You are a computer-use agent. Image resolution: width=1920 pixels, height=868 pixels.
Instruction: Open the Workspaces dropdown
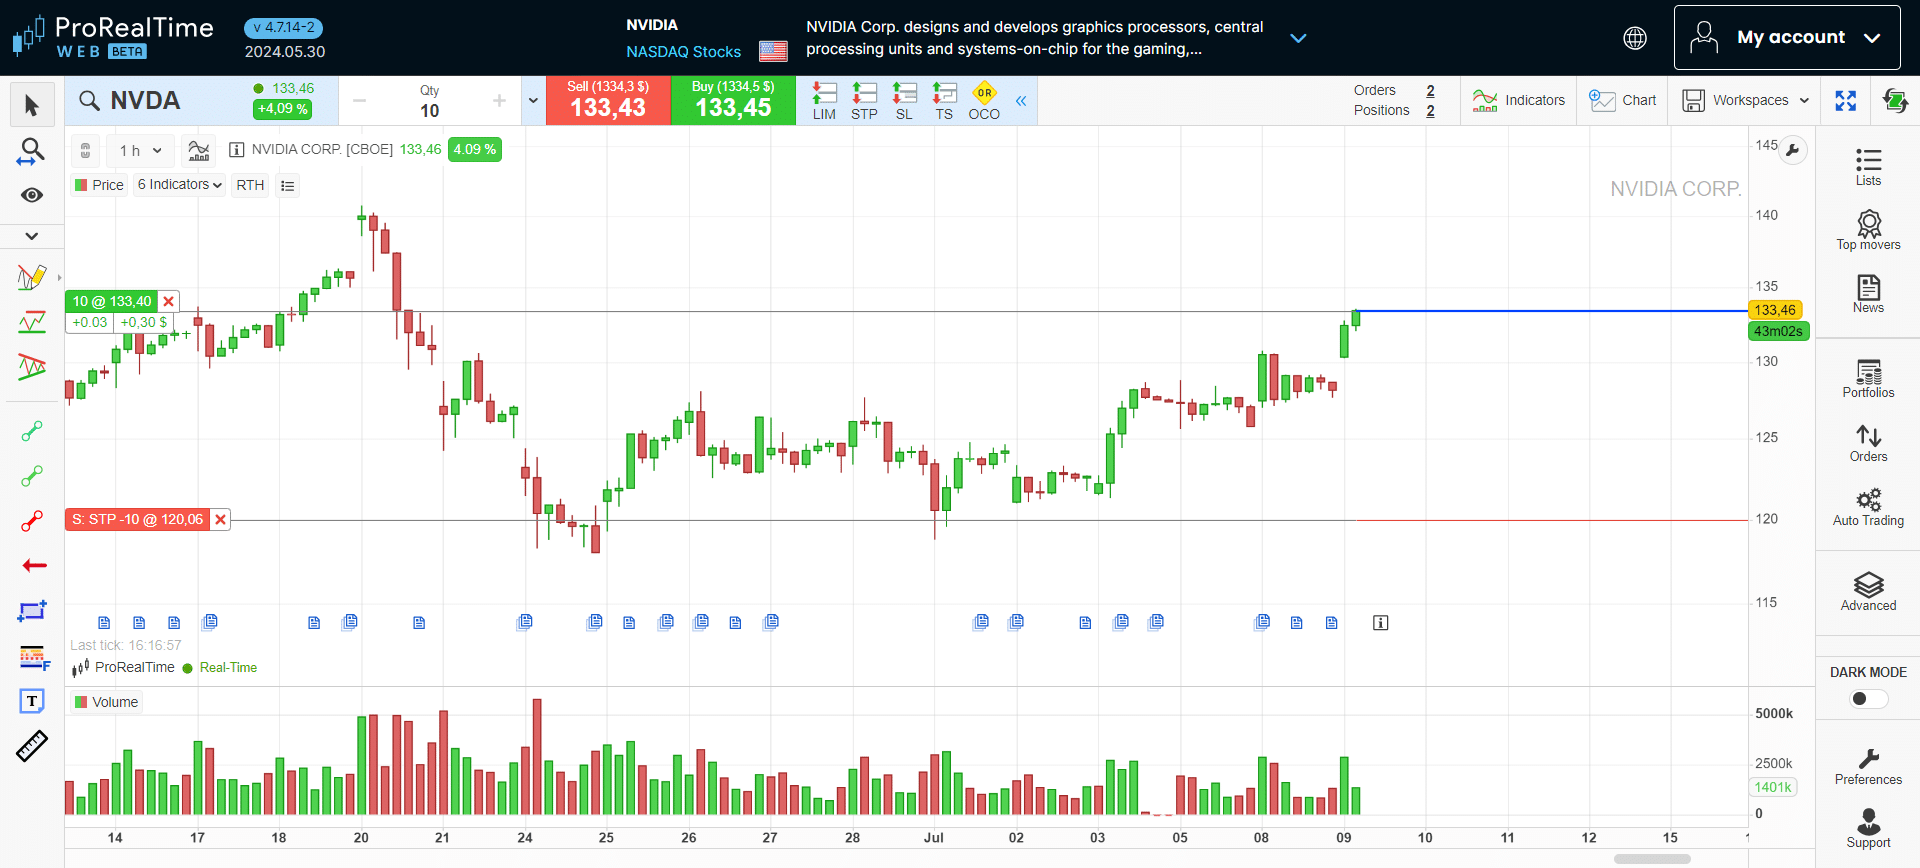click(x=1745, y=100)
